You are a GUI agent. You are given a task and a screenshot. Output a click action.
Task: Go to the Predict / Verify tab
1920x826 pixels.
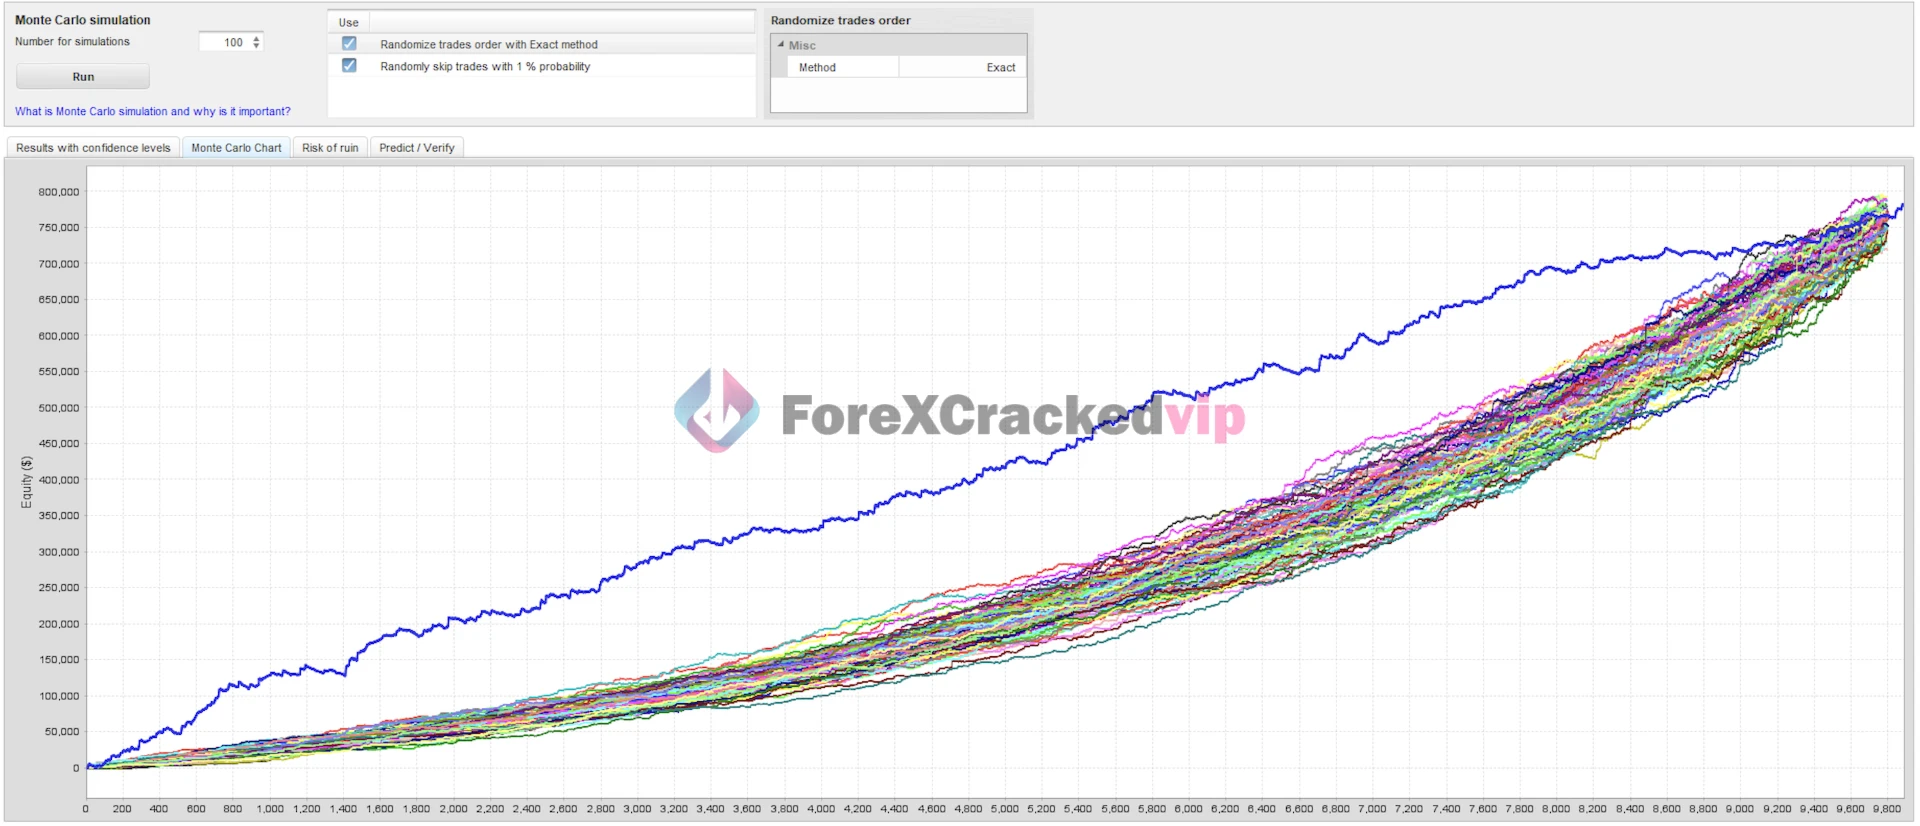pyautogui.click(x=416, y=148)
